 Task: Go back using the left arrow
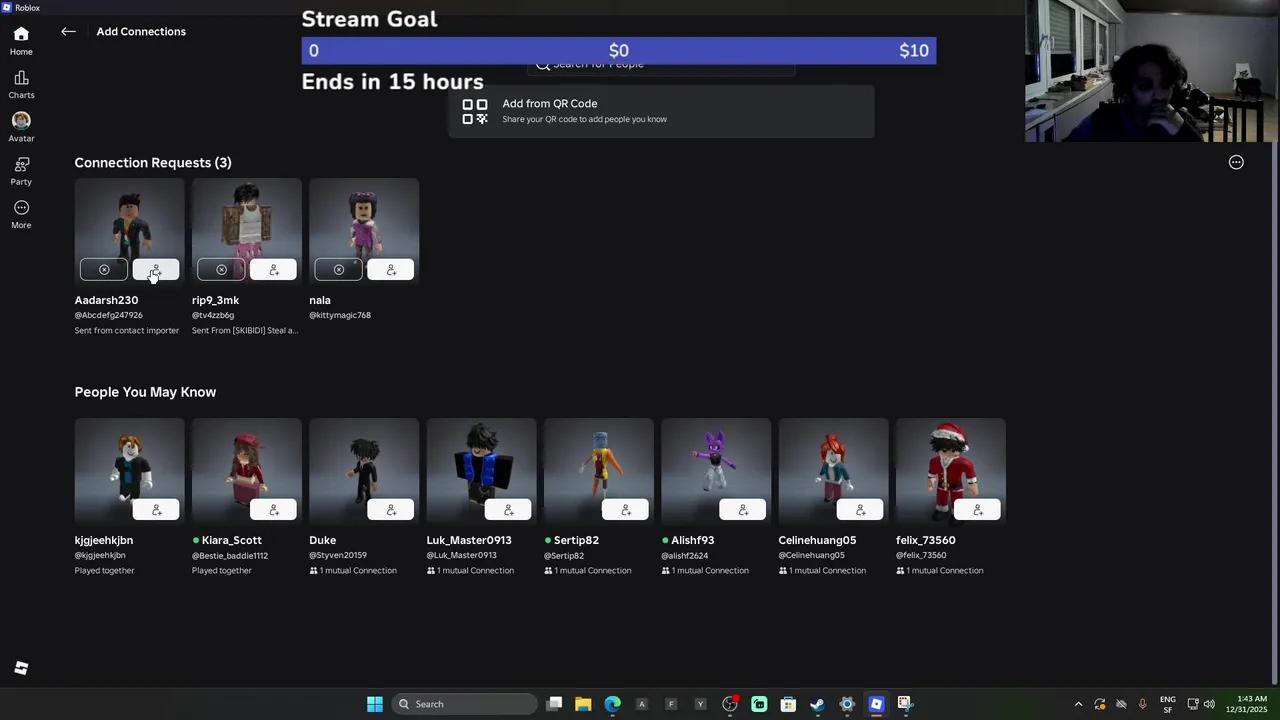click(68, 32)
